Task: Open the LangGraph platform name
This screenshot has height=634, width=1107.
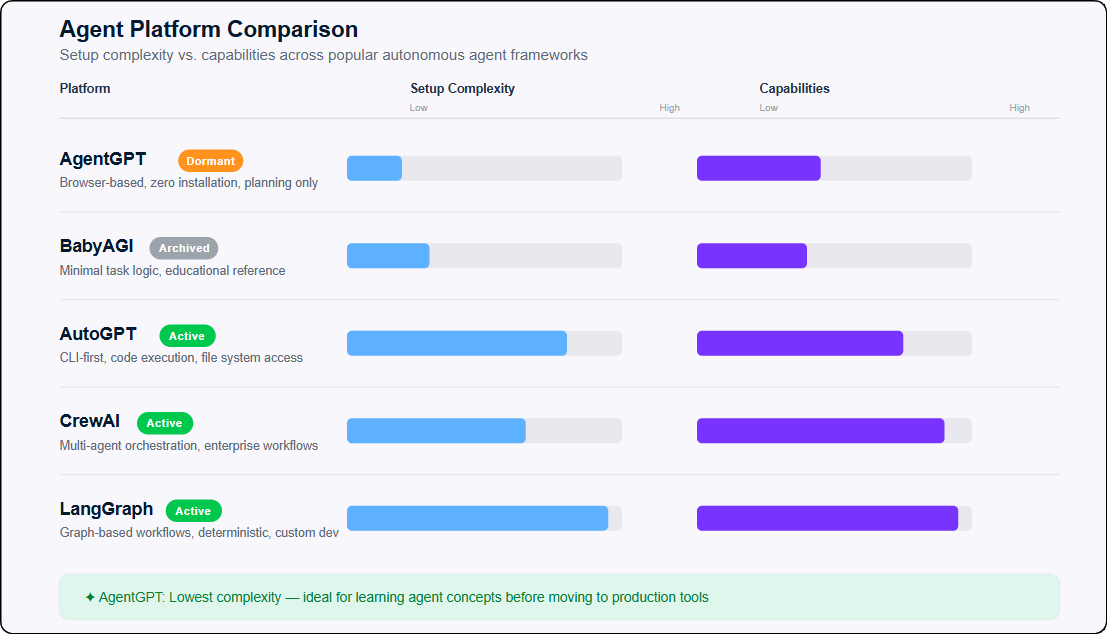Action: tap(106, 509)
